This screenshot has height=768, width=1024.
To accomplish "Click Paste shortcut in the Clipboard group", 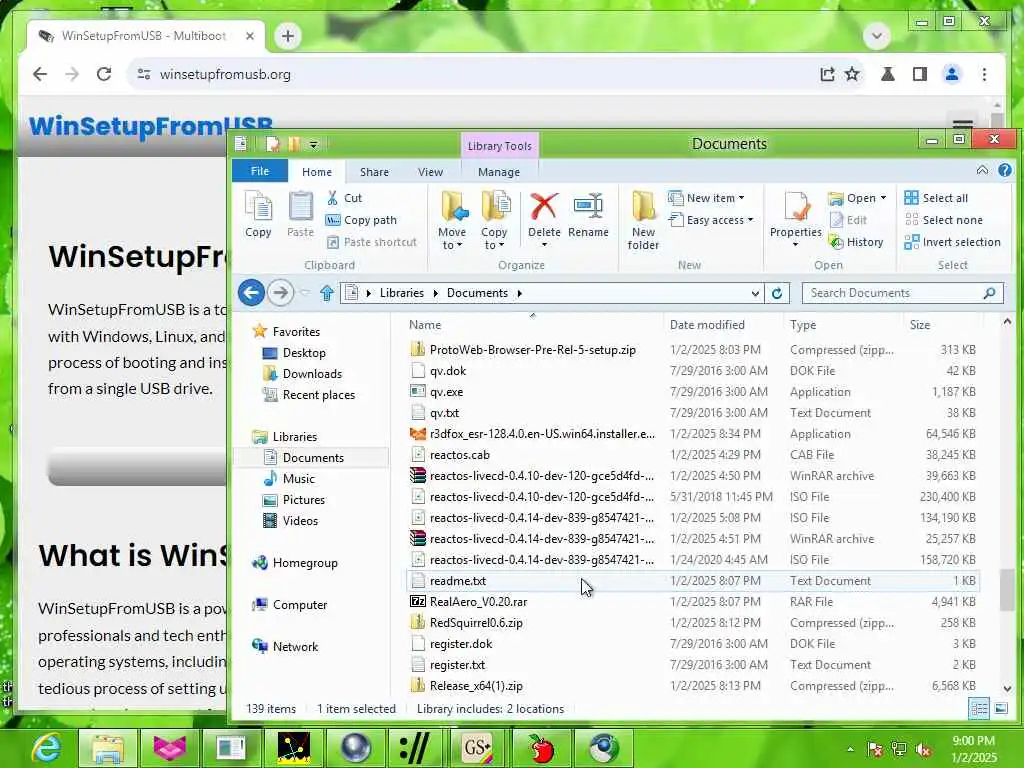I will click(371, 242).
